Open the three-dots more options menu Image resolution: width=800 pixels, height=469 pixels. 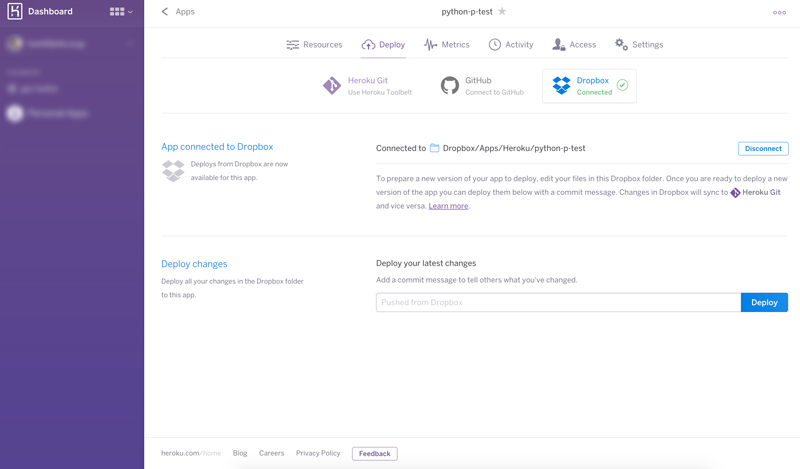click(779, 12)
